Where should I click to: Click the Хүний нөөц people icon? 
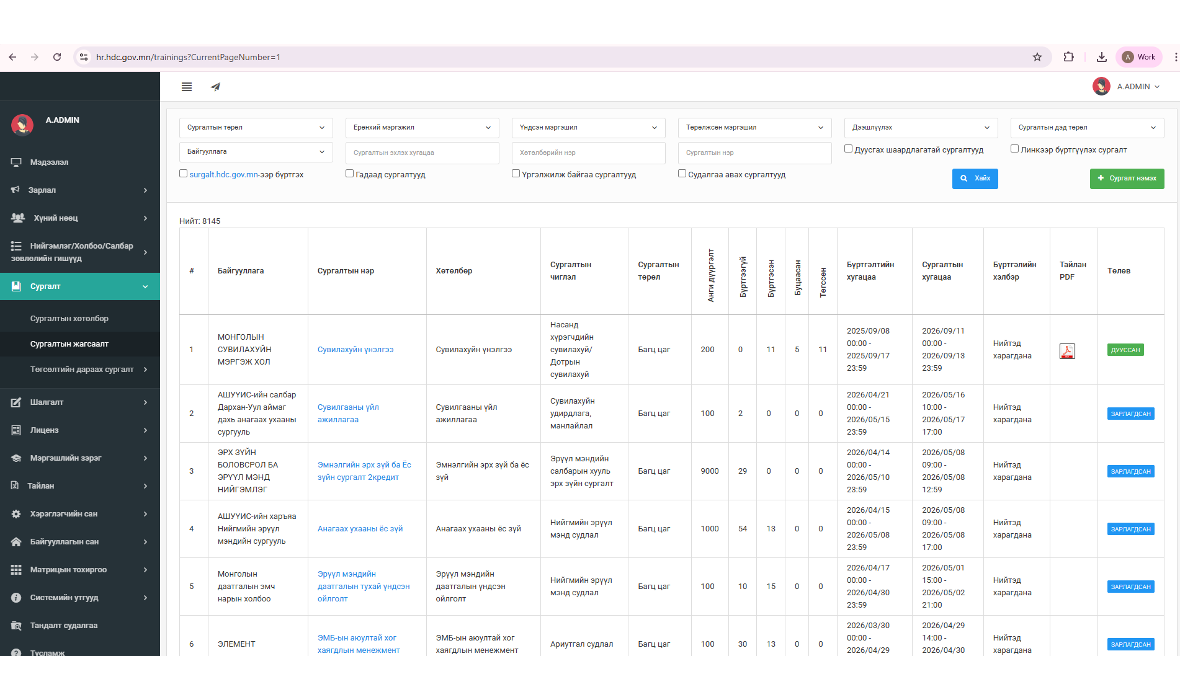tap(17, 218)
